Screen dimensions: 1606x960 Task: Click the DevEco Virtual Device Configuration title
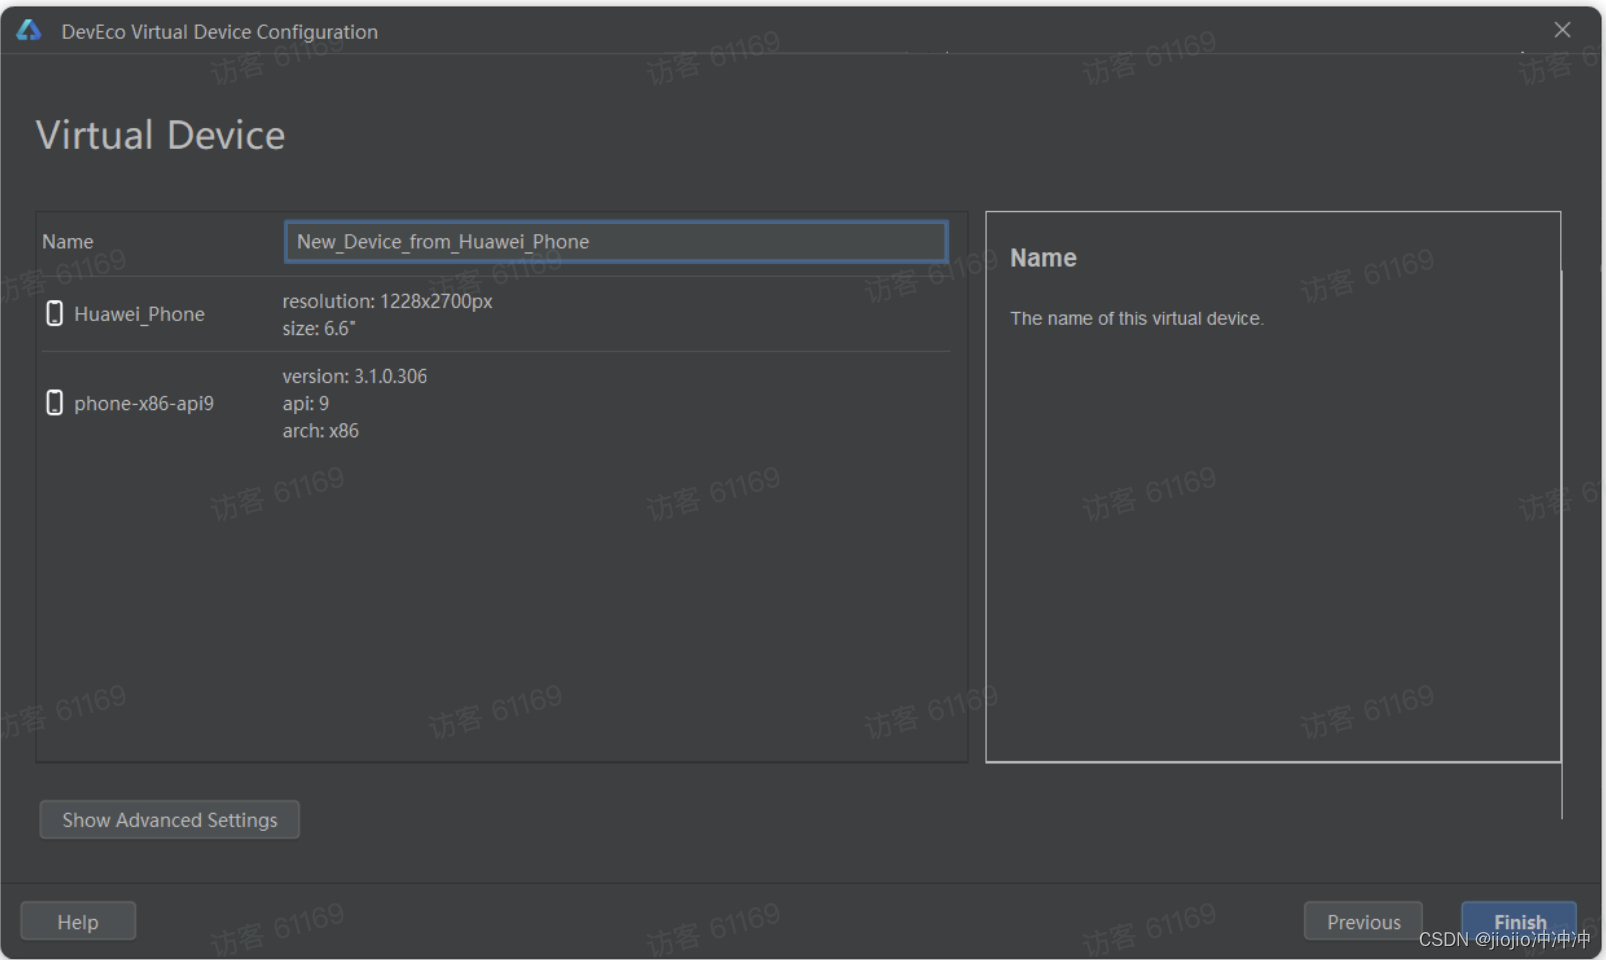(220, 32)
